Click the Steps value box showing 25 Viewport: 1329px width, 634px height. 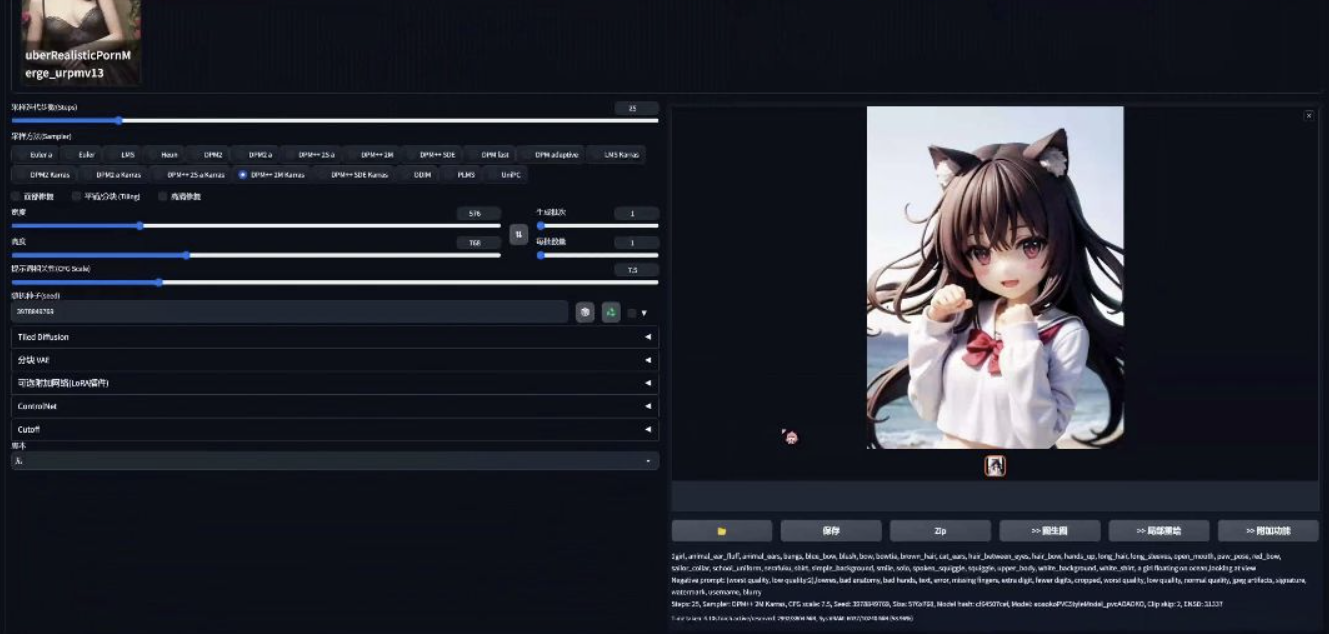pos(636,108)
